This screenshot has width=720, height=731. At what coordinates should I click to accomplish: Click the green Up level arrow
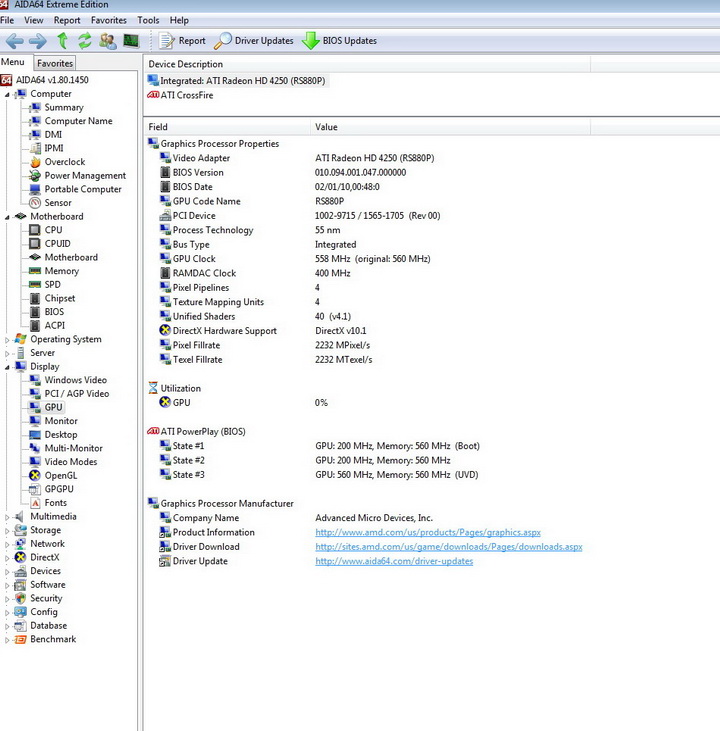(x=62, y=41)
